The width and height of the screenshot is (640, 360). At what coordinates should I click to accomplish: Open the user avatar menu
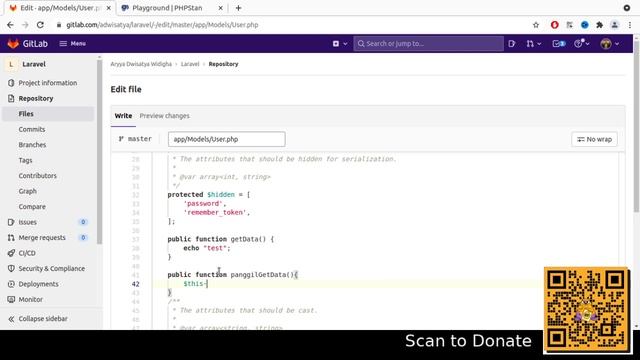coord(610,43)
